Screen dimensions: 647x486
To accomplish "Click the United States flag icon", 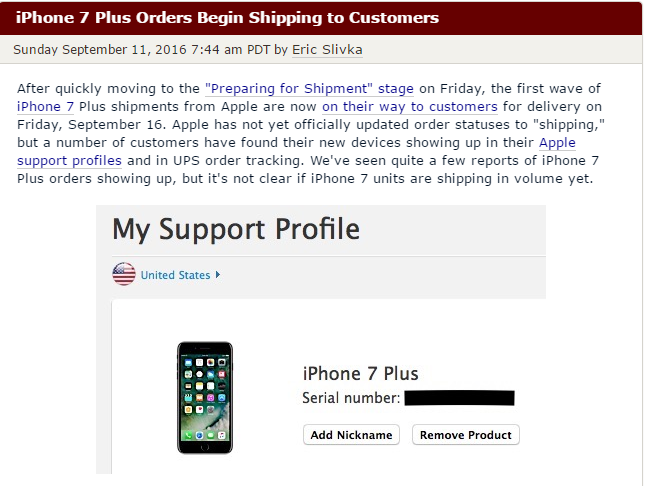I will click(x=124, y=274).
